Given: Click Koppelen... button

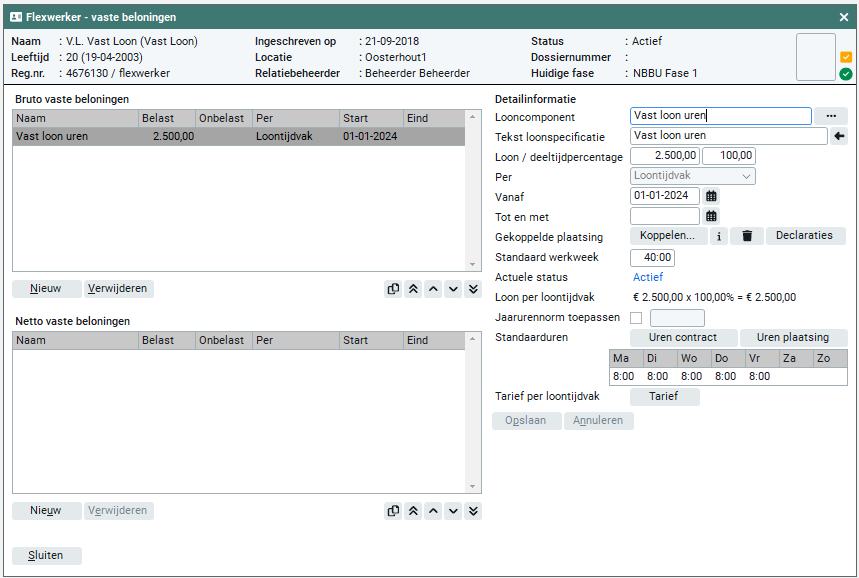Looking at the screenshot, I should coord(668,236).
